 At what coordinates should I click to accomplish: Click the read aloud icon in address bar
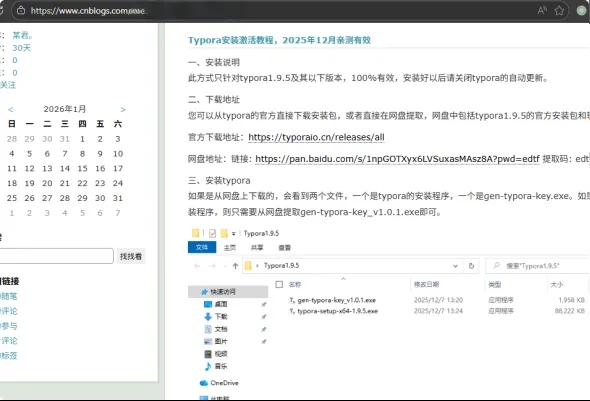tap(542, 11)
